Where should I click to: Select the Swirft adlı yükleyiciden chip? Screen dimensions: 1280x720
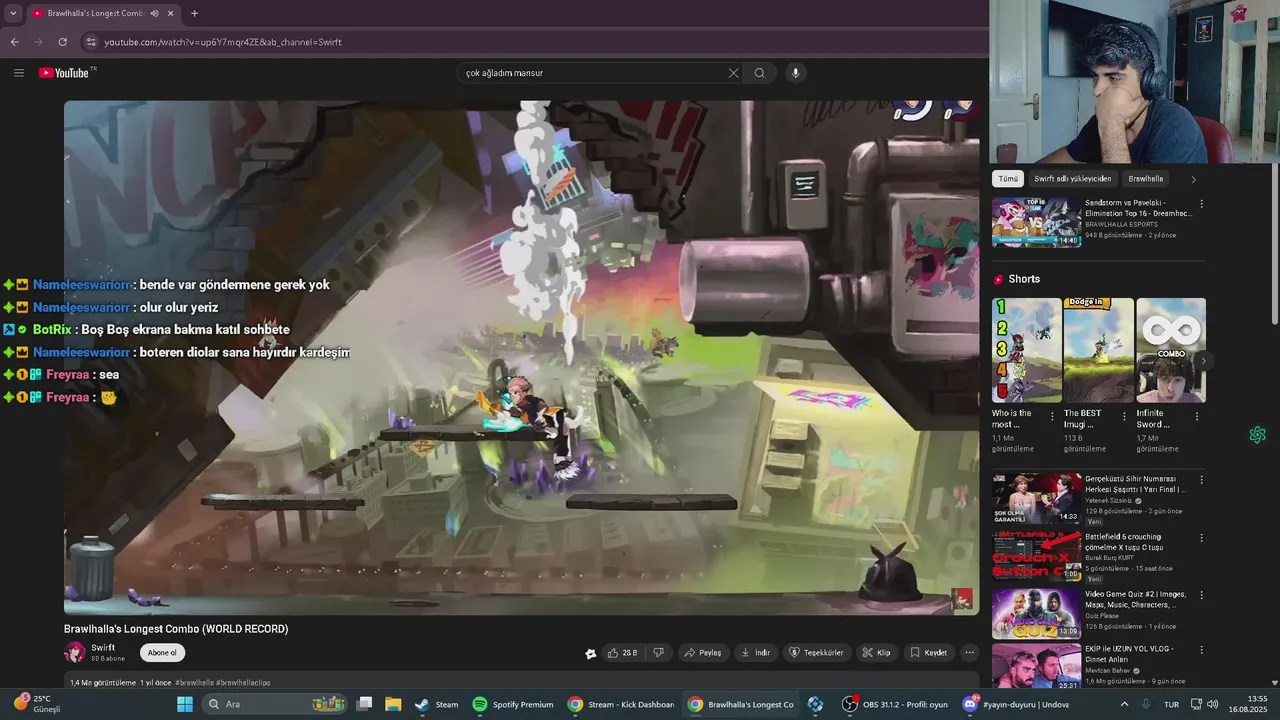pyautogui.click(x=1072, y=179)
